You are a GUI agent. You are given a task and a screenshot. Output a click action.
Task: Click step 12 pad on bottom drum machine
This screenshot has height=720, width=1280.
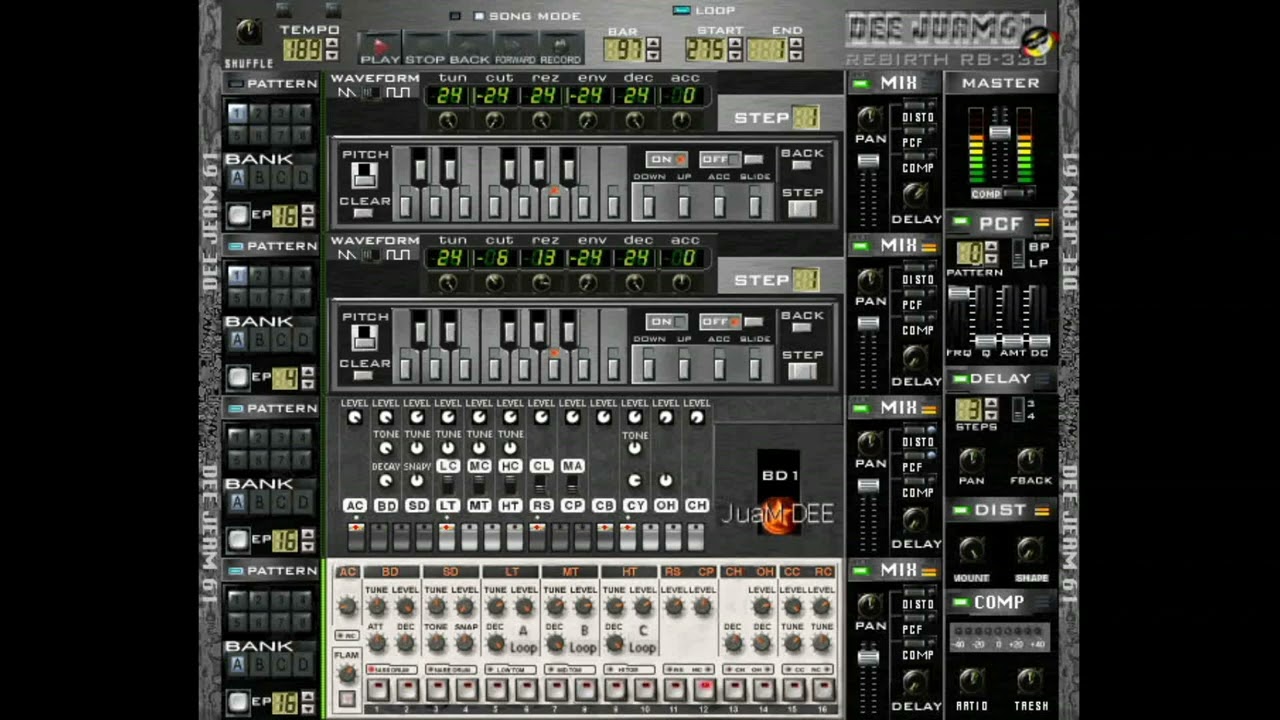[x=704, y=689]
